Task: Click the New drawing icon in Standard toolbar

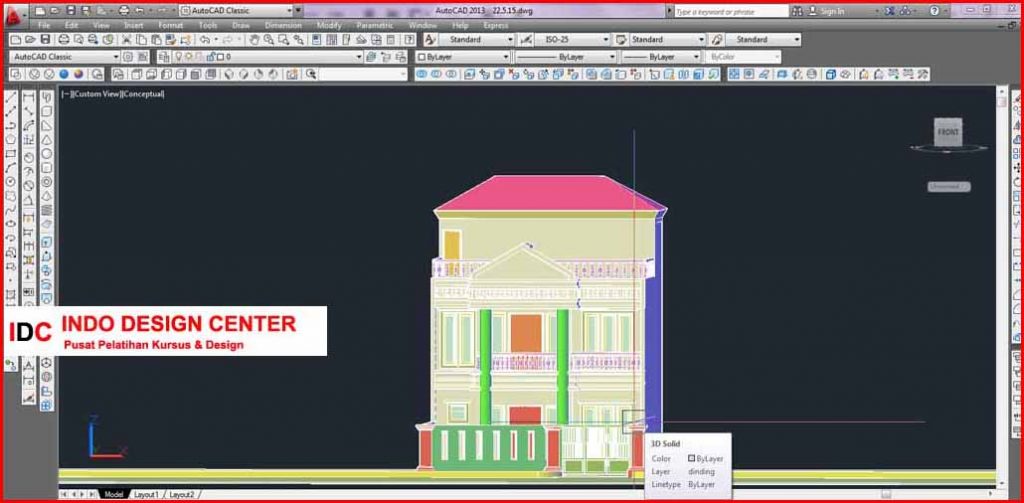Action: point(14,40)
